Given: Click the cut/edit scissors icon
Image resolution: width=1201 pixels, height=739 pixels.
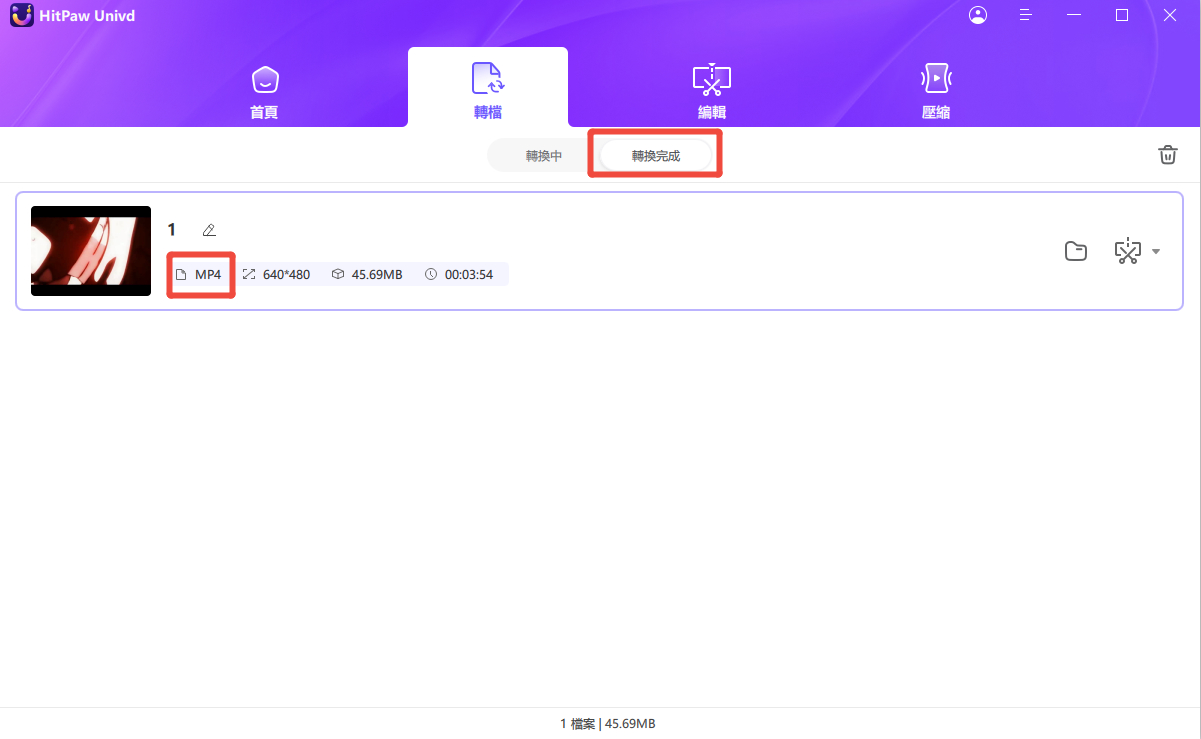Looking at the screenshot, I should 1128,251.
